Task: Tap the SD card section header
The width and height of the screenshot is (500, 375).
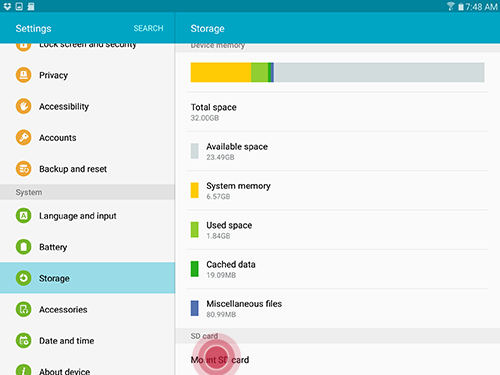Action: 337,336
